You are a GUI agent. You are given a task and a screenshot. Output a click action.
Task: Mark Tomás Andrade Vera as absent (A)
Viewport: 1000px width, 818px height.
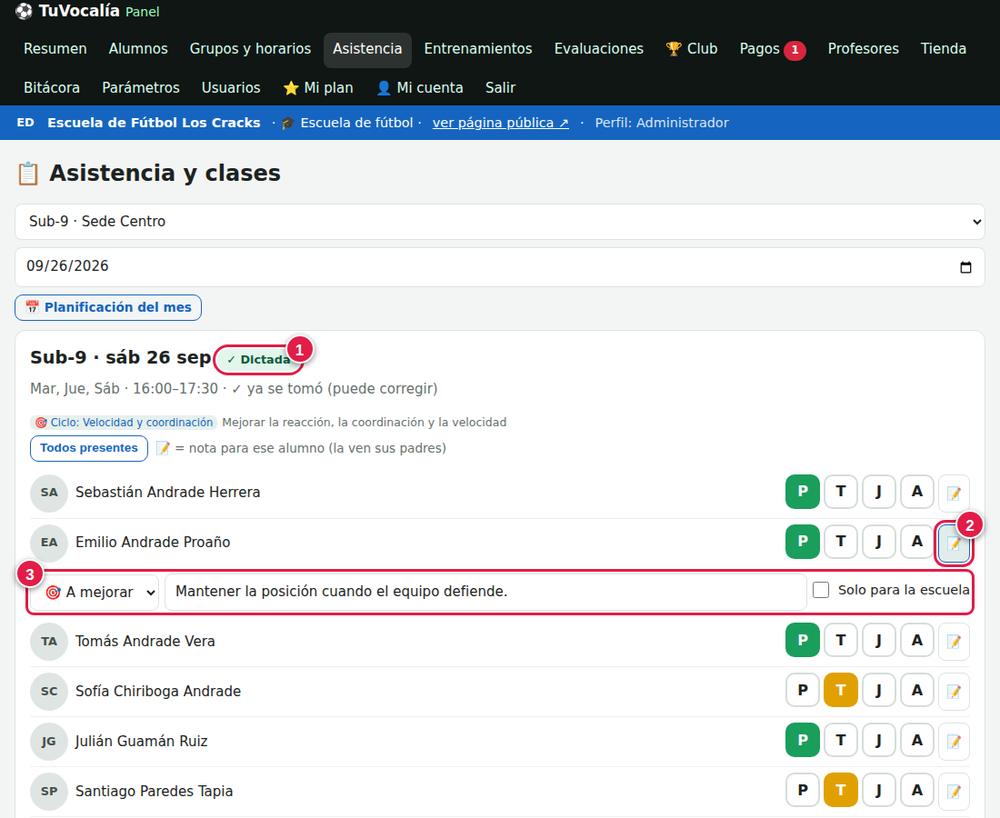(917, 641)
